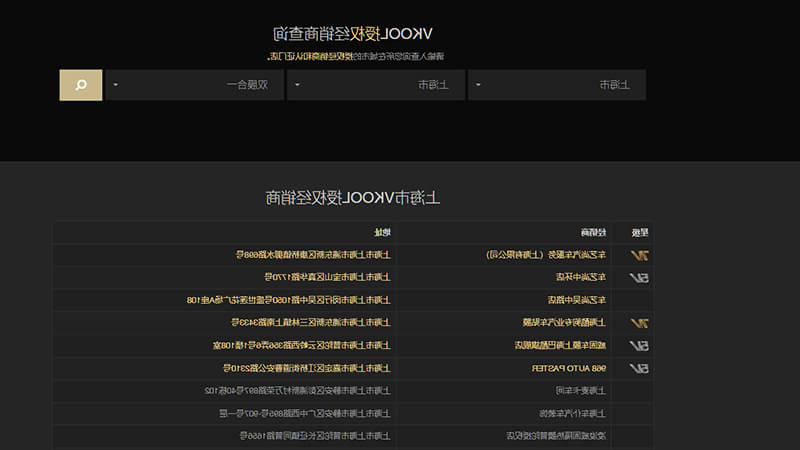Open the 上海市 dropdown beside 双膜合一

376,85
